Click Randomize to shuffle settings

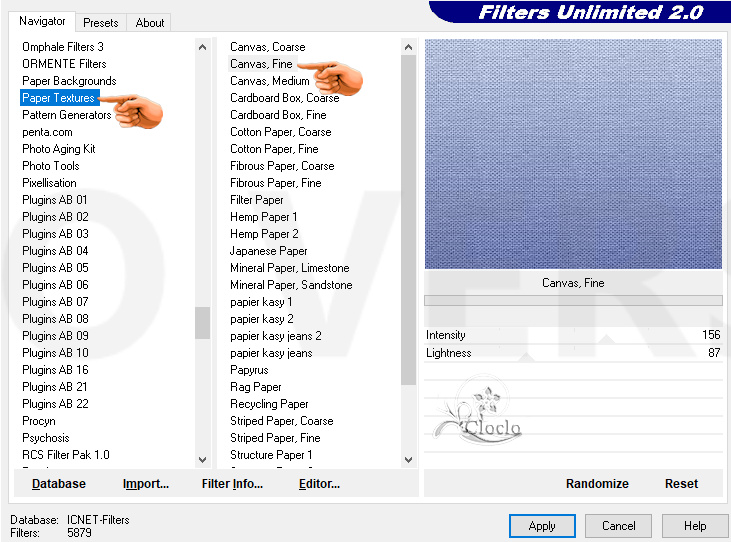(597, 484)
